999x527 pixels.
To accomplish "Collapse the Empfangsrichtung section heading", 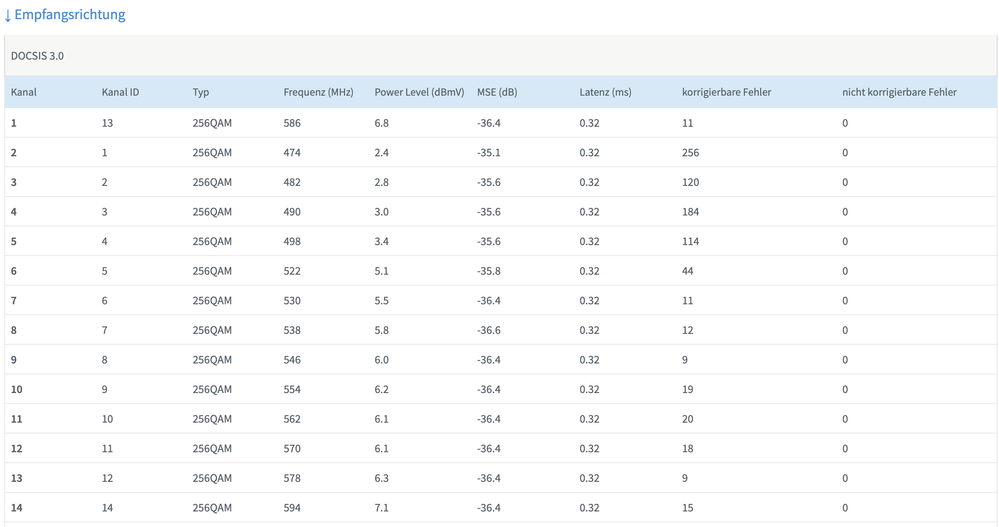I will (69, 16).
